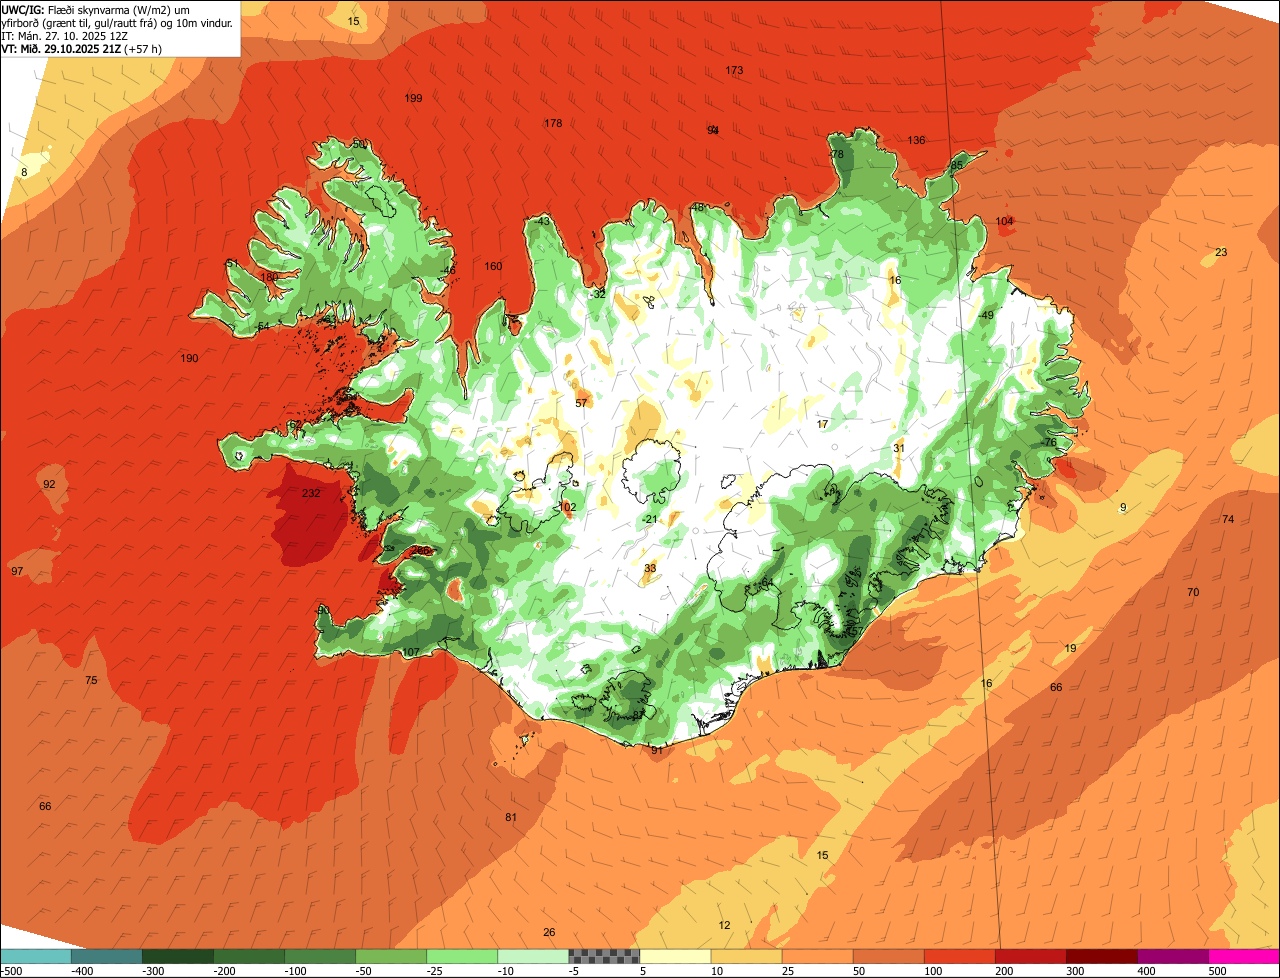Select the magenta swatch right of 500
The height and width of the screenshot is (978, 1280).
point(1244,955)
